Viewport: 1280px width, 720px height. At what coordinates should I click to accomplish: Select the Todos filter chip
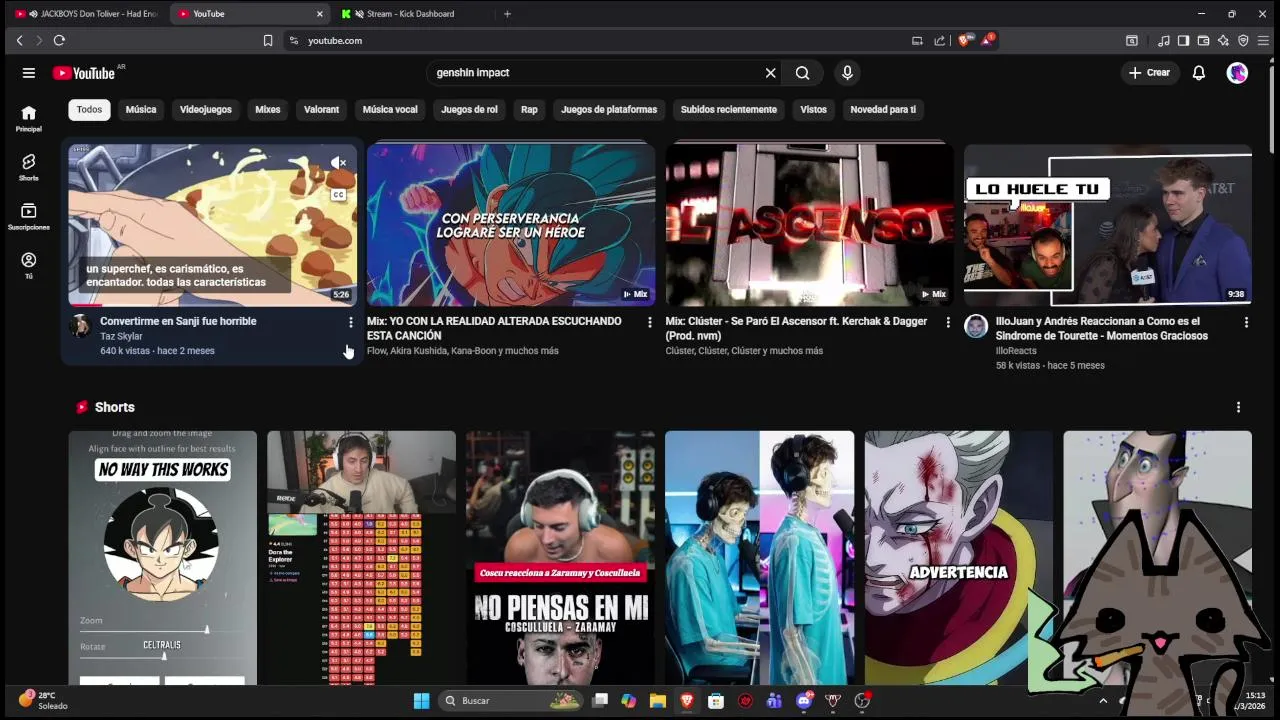[x=89, y=110]
